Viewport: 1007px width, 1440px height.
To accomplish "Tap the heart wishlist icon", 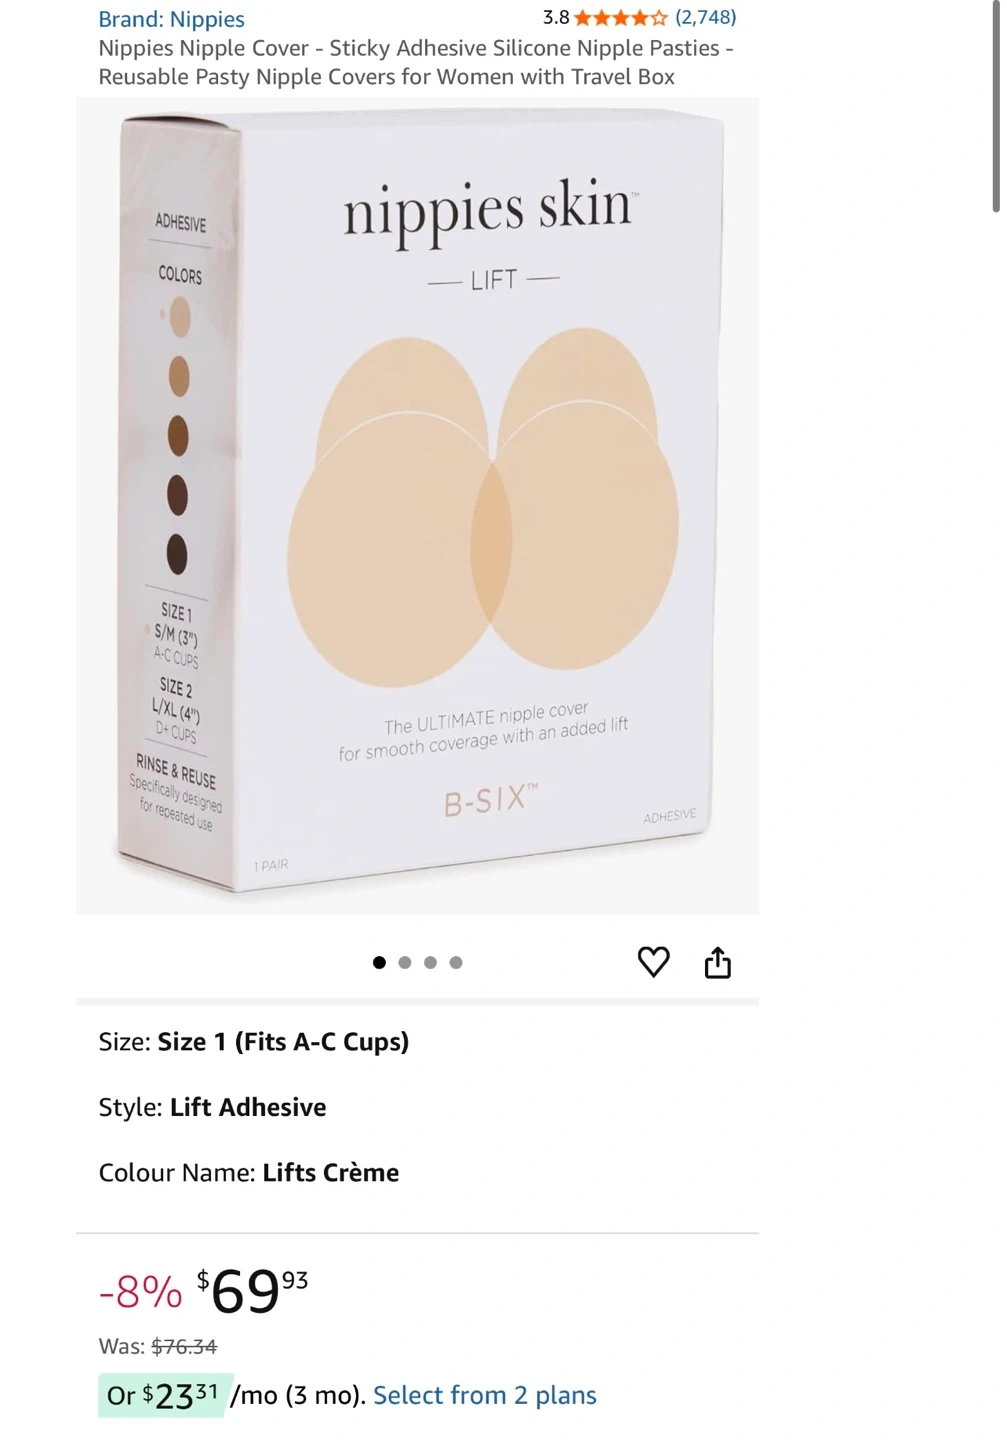I will tap(653, 962).
